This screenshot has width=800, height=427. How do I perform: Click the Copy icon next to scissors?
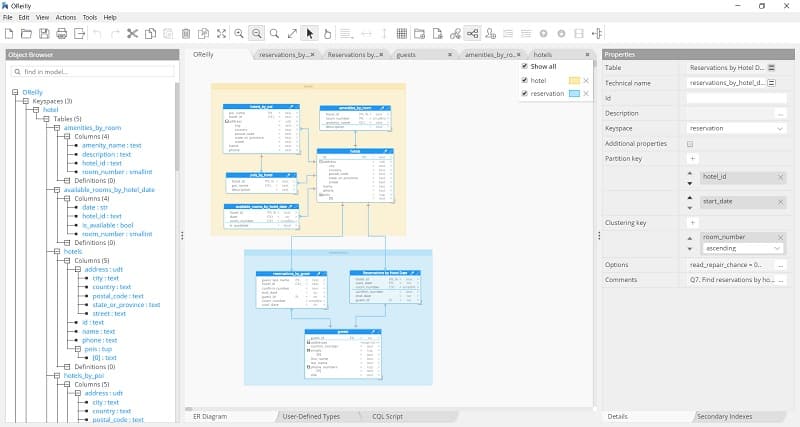pyautogui.click(x=151, y=34)
